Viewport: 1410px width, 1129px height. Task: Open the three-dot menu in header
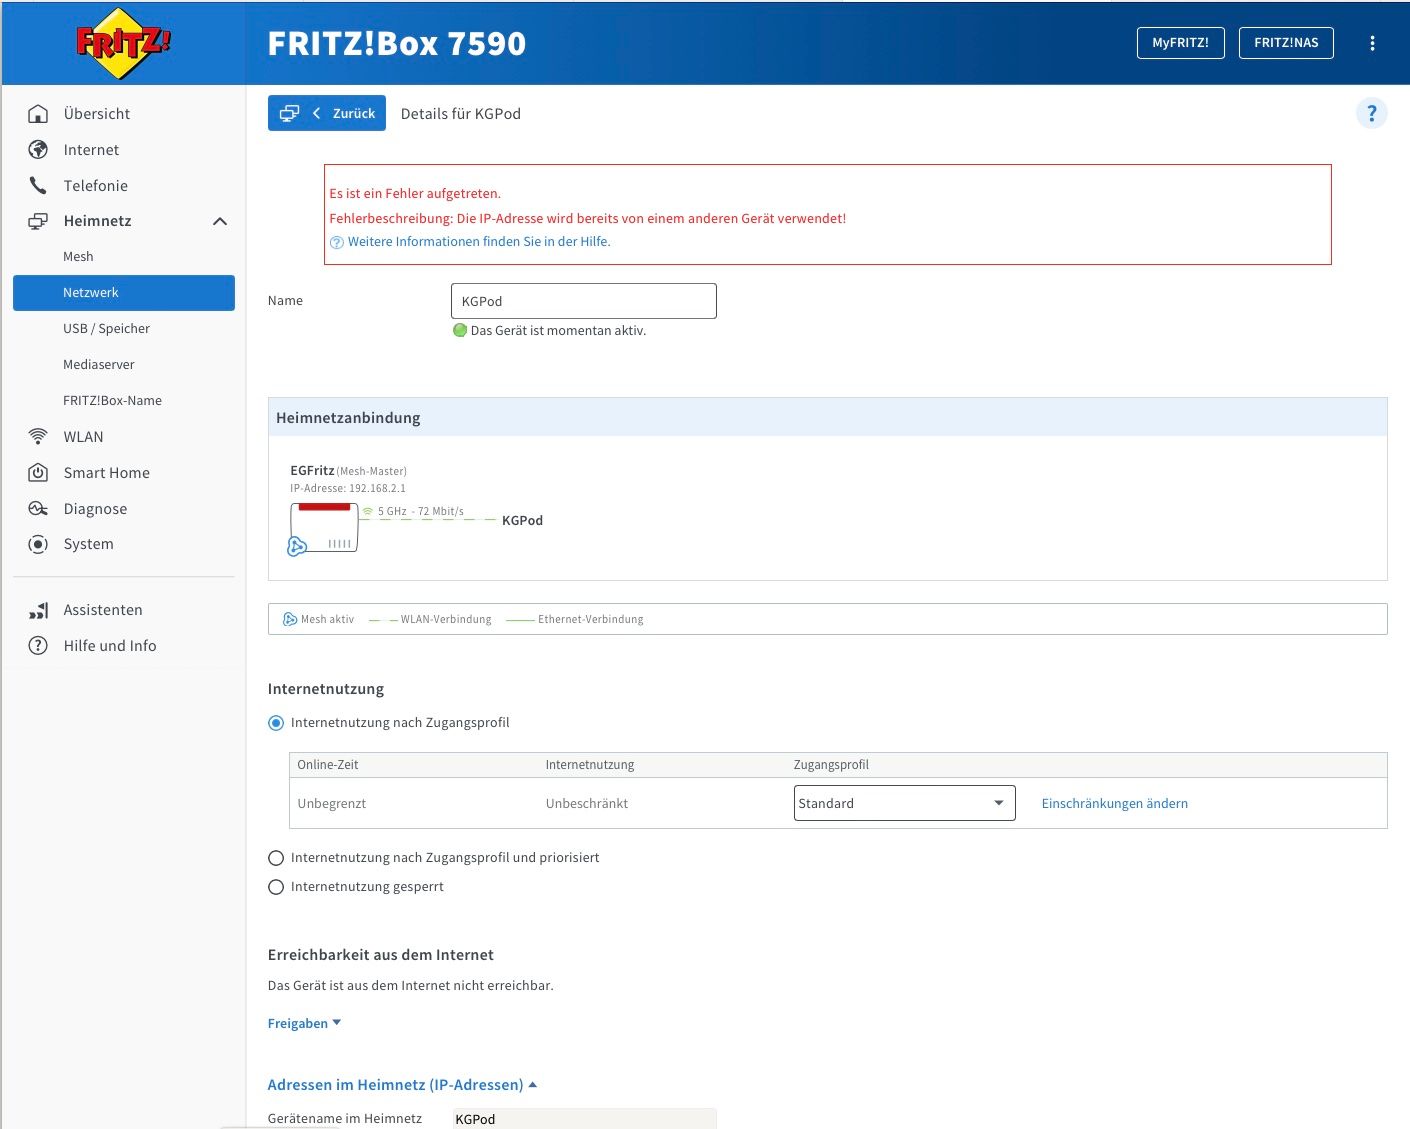(1372, 43)
